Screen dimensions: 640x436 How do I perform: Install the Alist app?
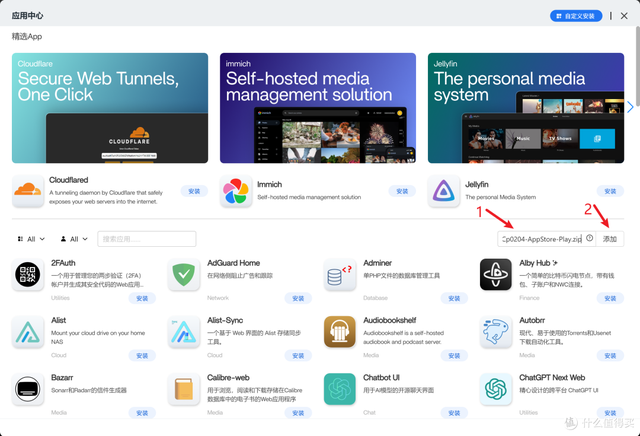(x=142, y=356)
